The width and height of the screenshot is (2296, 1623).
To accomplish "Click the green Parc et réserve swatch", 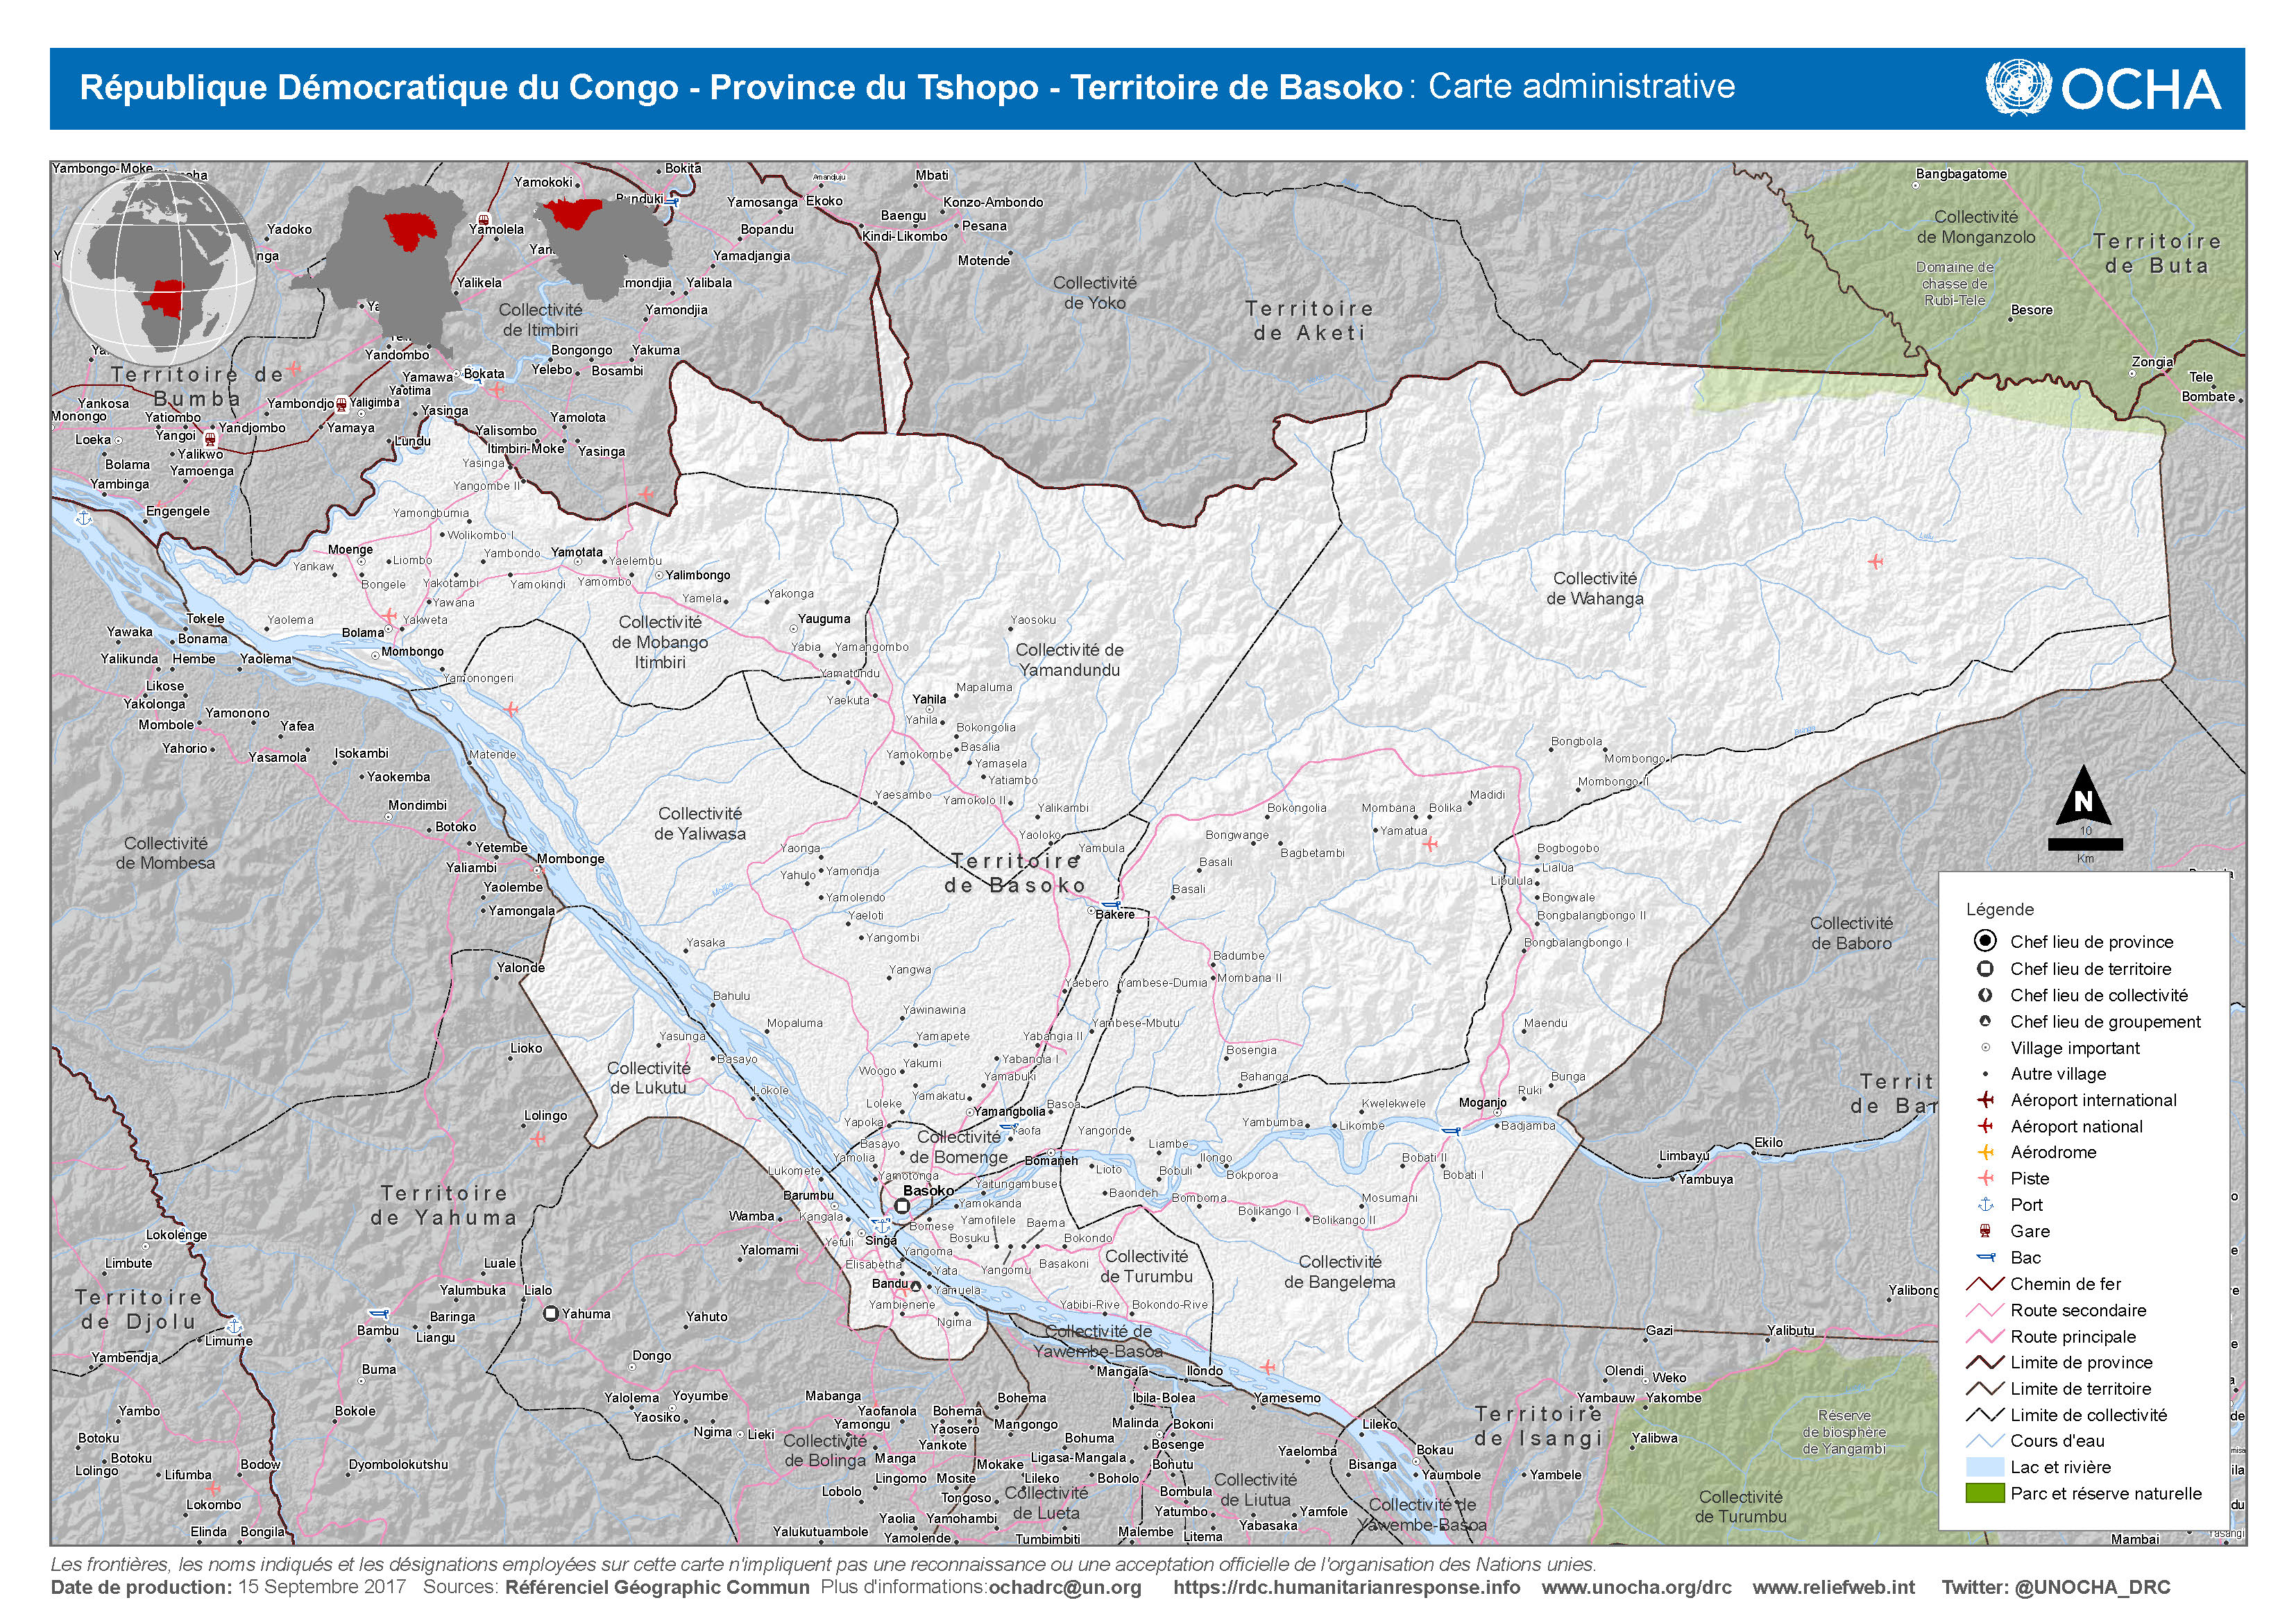I will click(1985, 1493).
